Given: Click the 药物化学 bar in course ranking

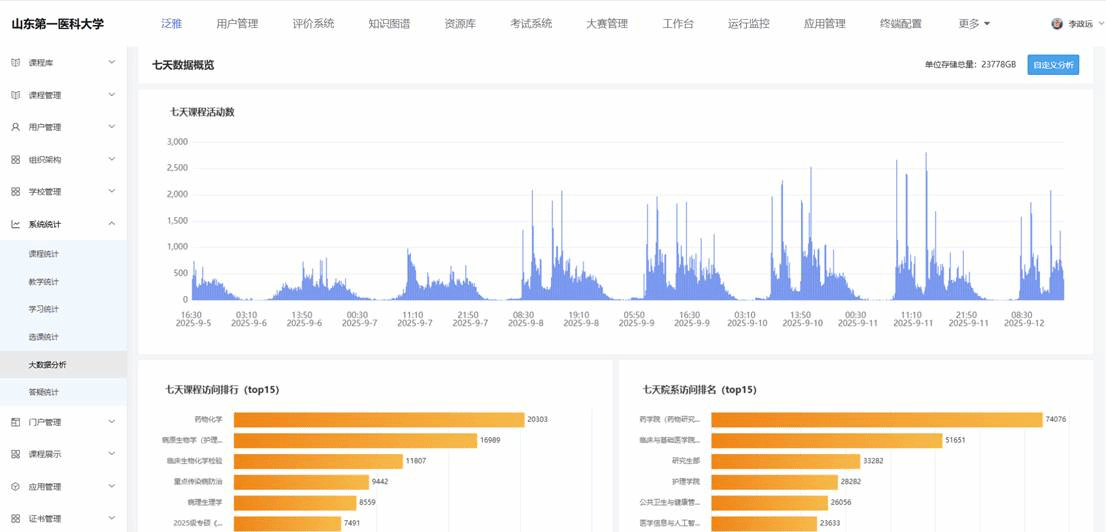Looking at the screenshot, I should [x=378, y=420].
